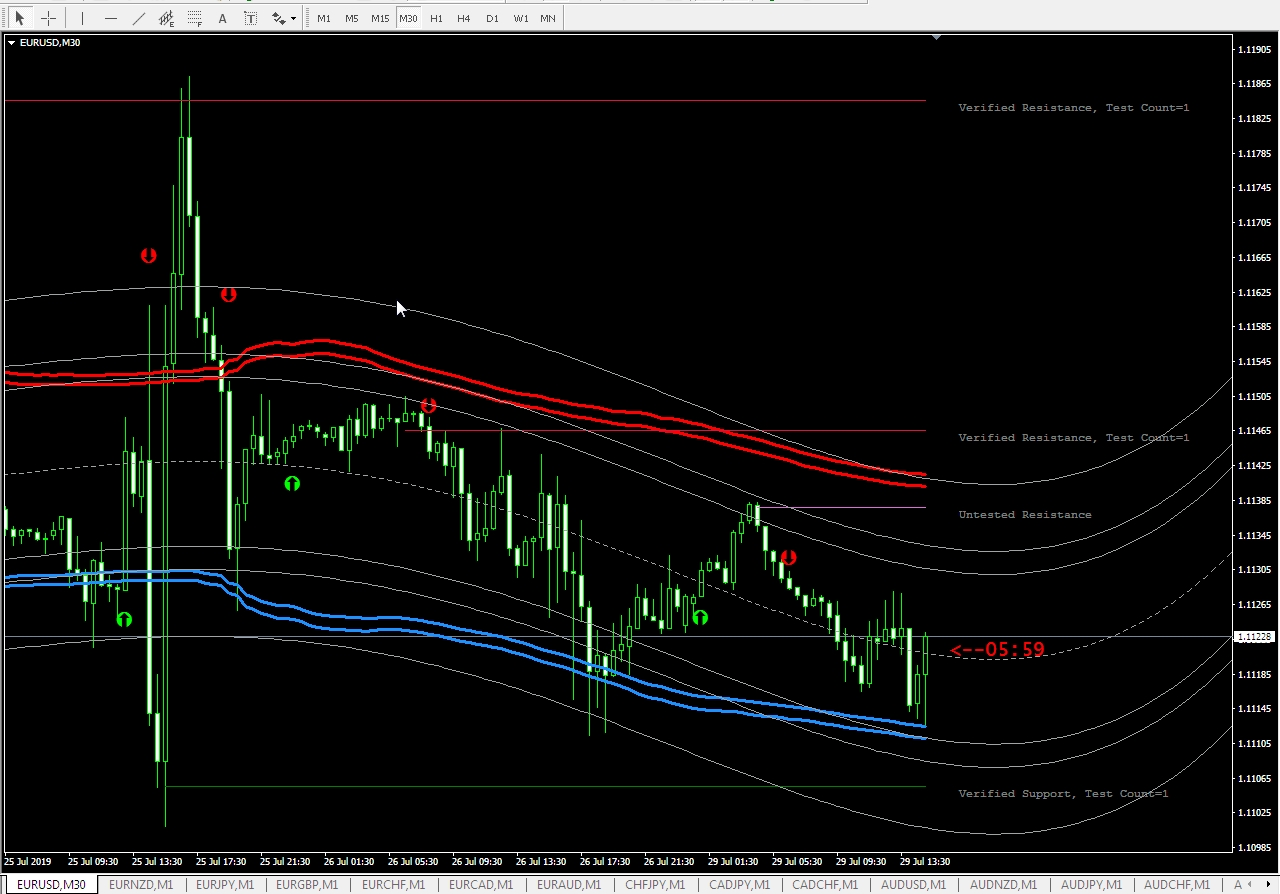Open the EURCHF,M1 chart tab

(393, 885)
